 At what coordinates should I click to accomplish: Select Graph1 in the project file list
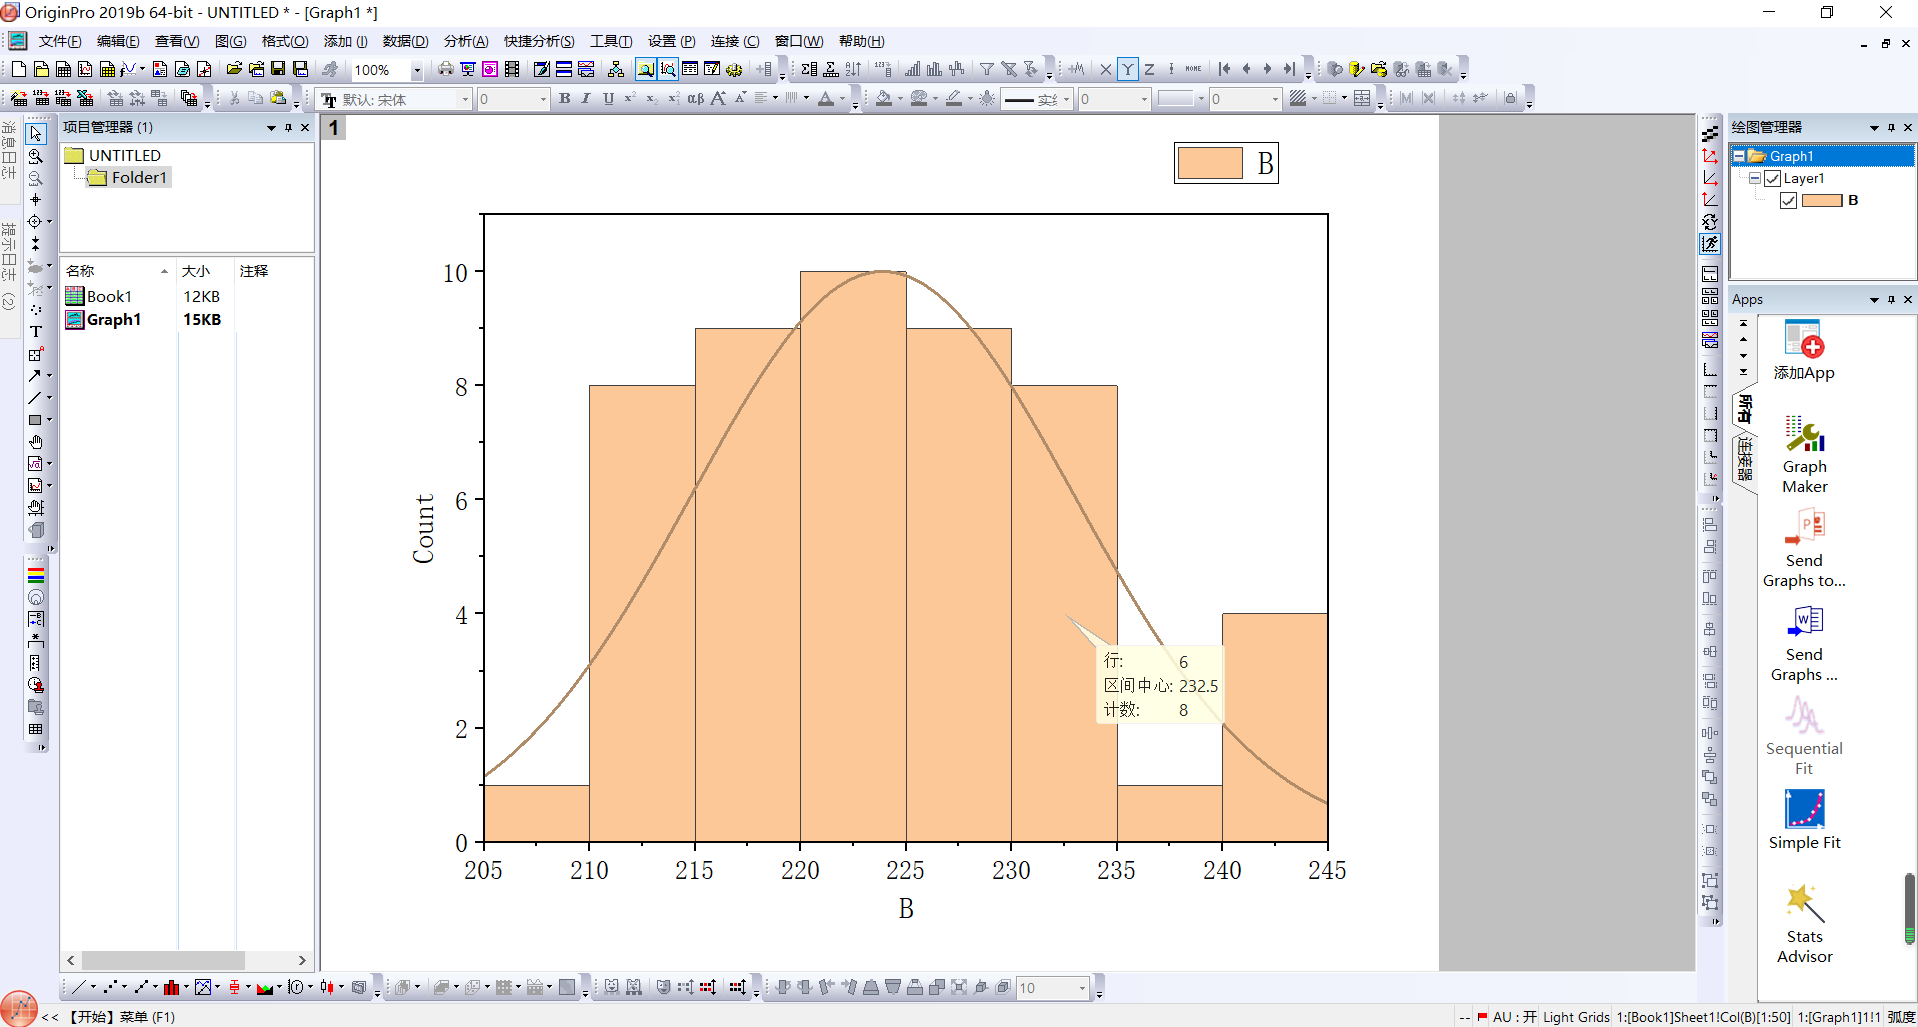(103, 319)
